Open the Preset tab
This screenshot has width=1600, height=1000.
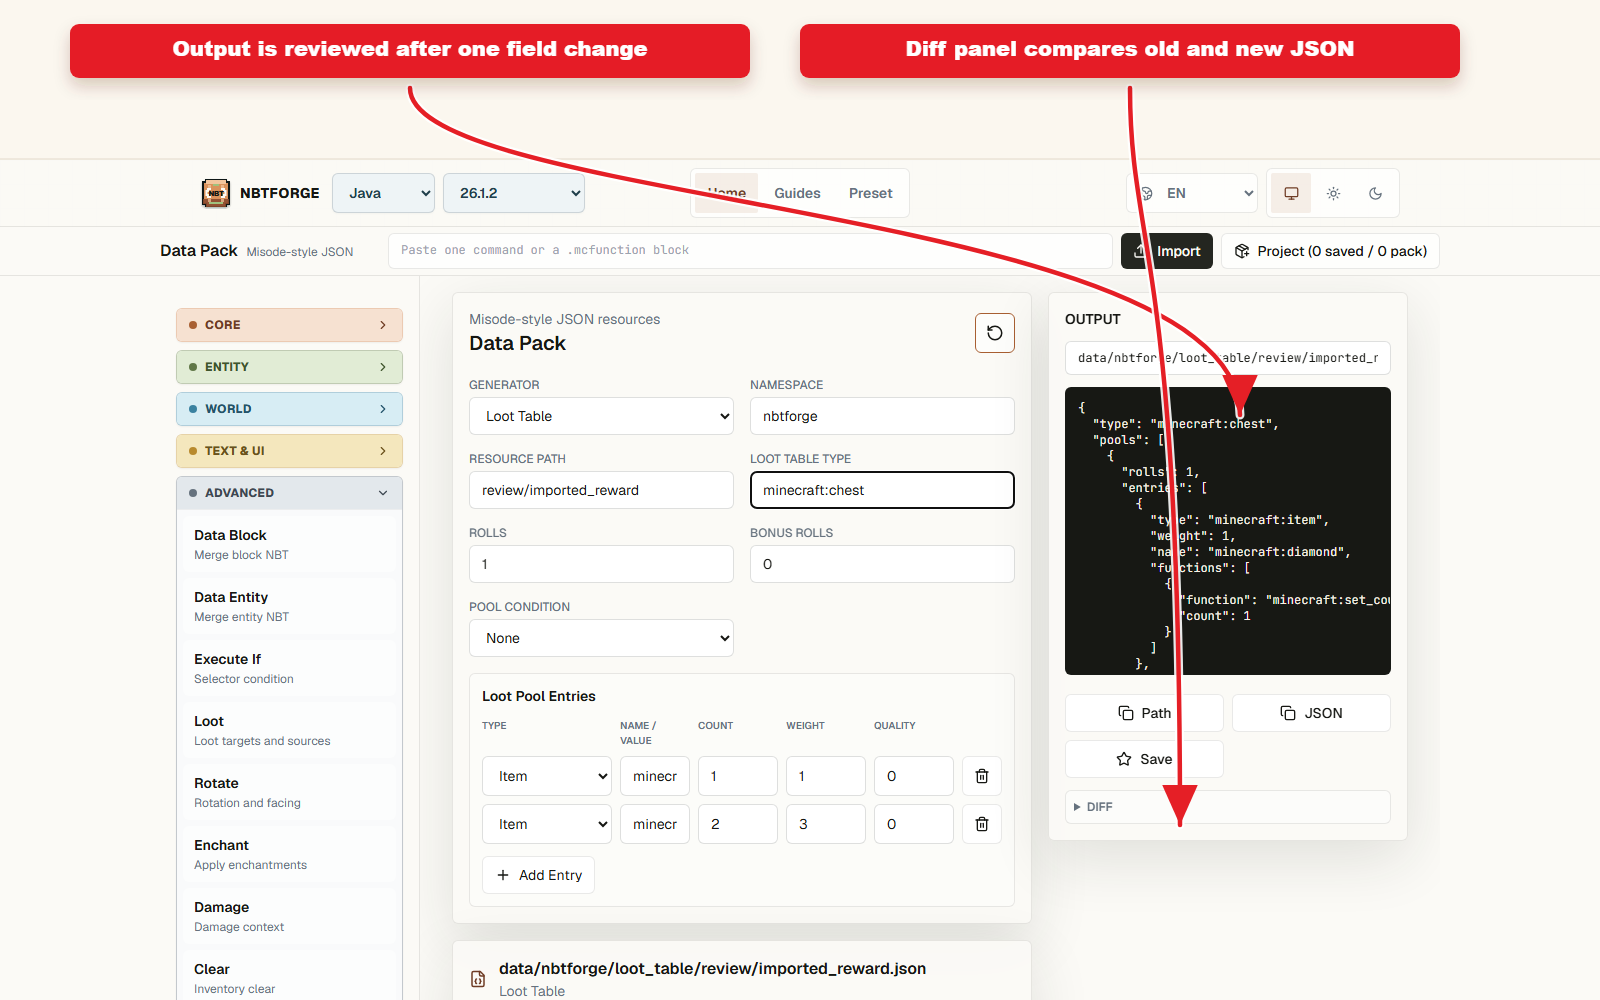[870, 193]
